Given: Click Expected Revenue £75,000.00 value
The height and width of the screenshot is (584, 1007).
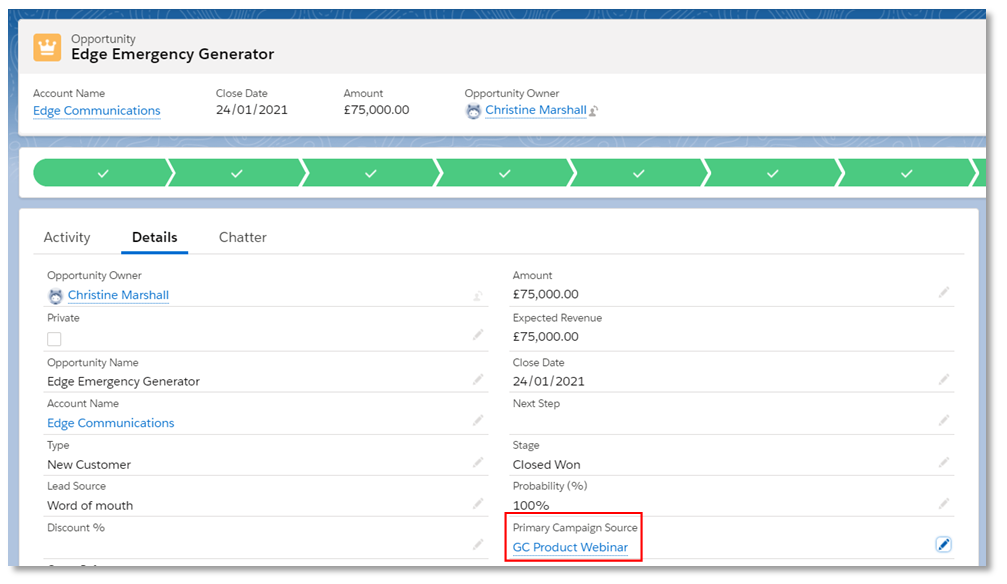Looking at the screenshot, I should [546, 337].
